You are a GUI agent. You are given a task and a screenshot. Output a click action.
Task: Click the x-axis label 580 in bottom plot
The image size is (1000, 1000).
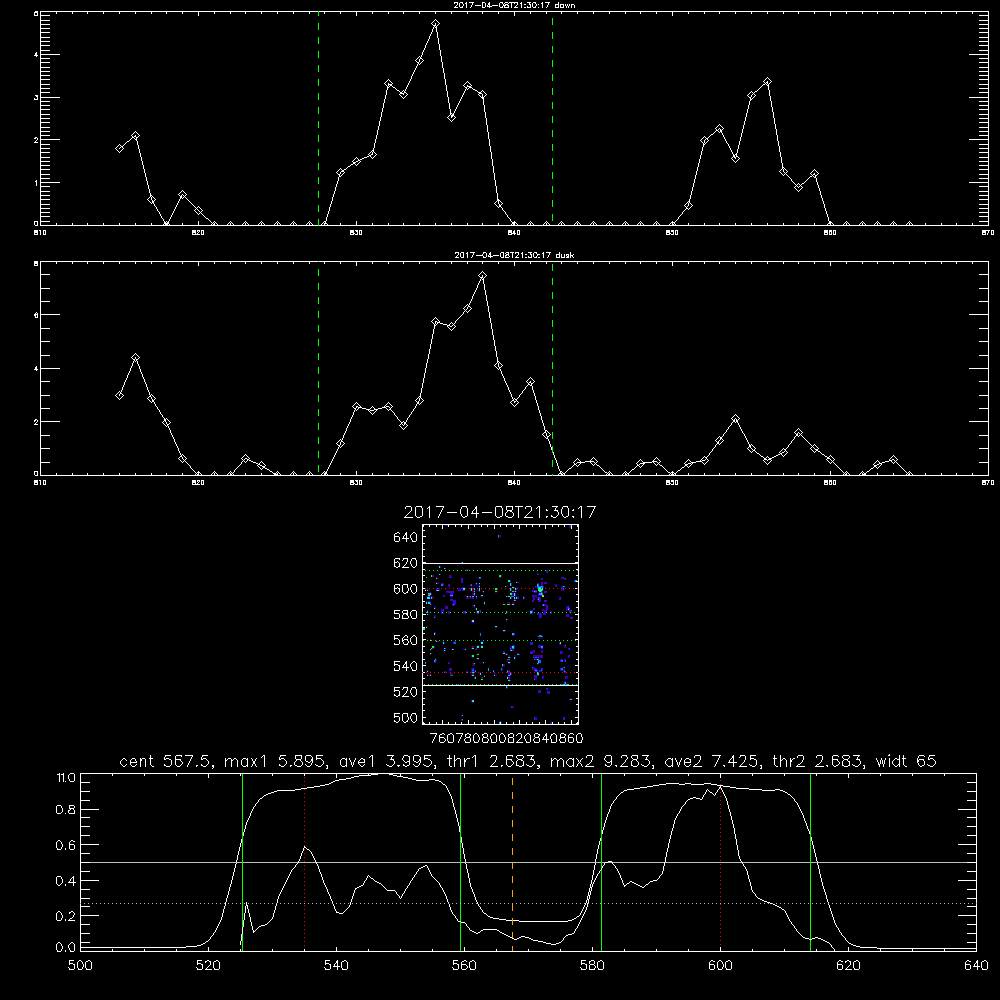(x=592, y=966)
